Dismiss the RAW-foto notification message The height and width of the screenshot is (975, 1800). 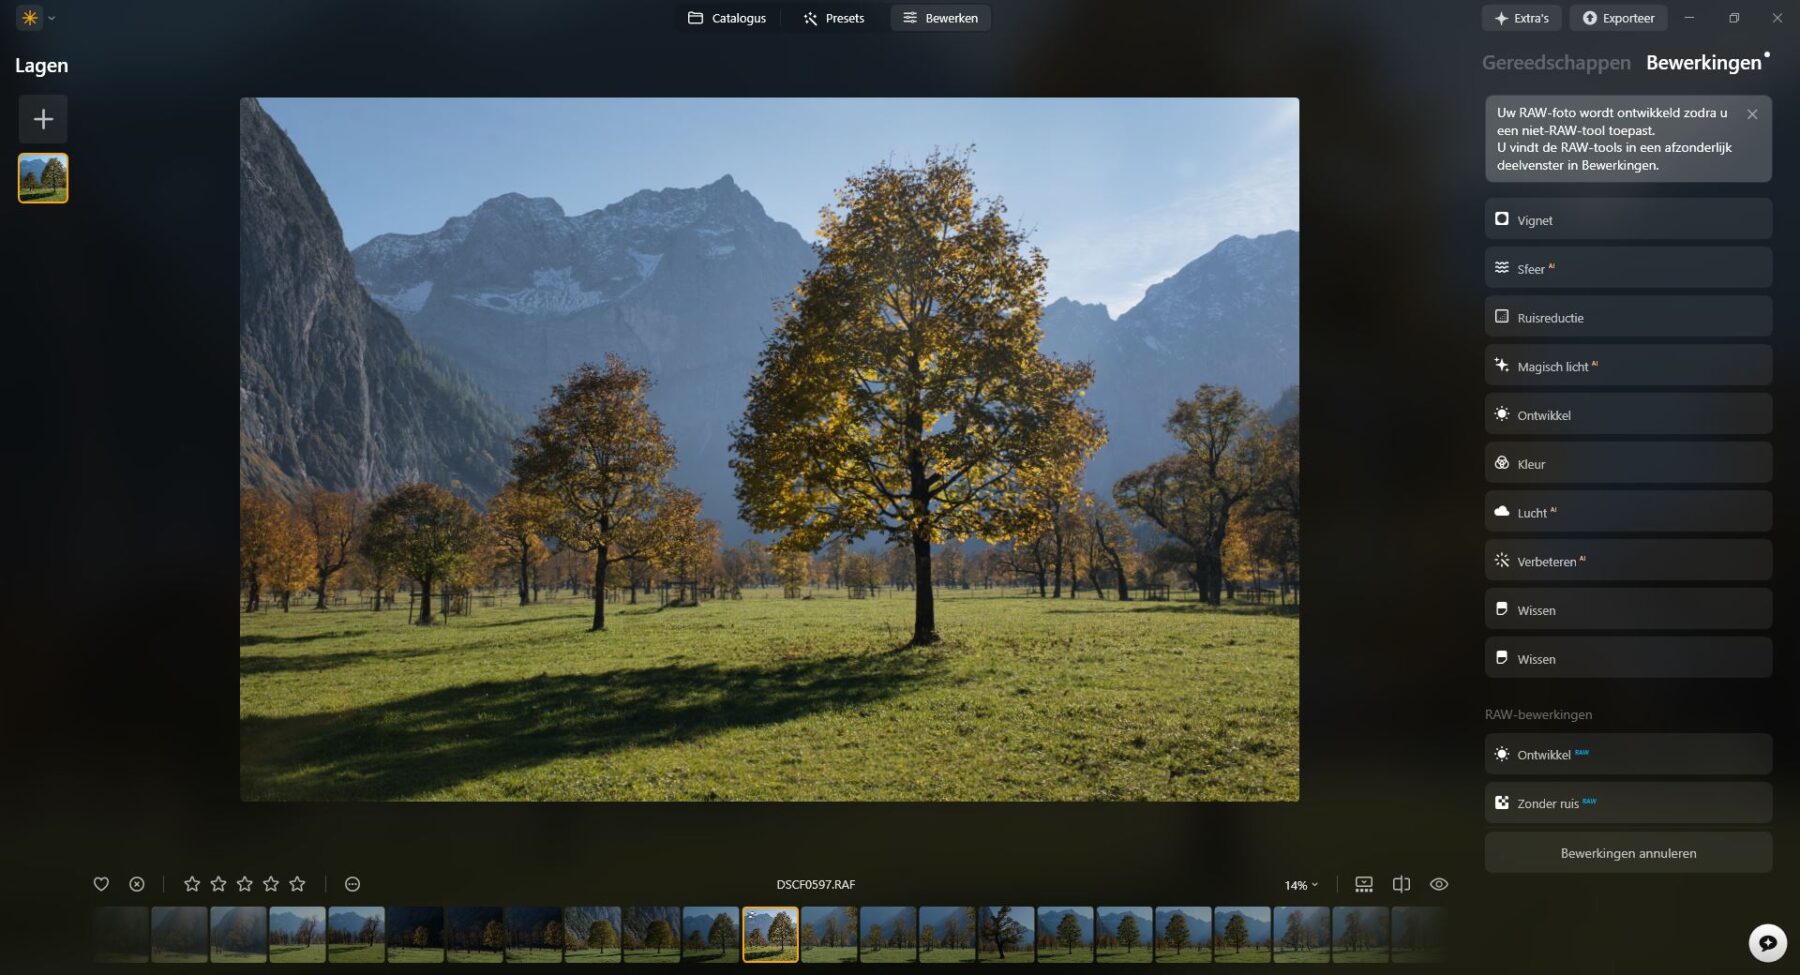click(1752, 114)
